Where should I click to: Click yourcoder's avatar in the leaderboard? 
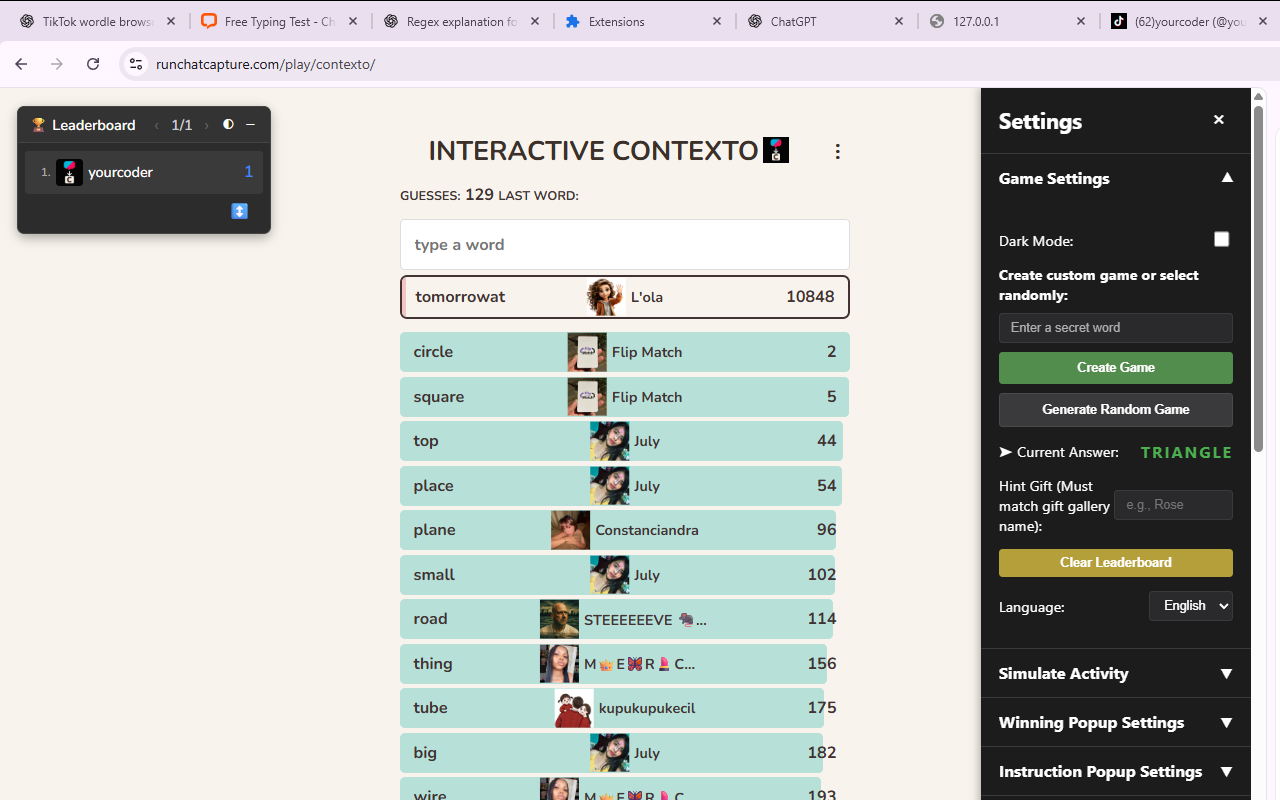click(x=69, y=172)
